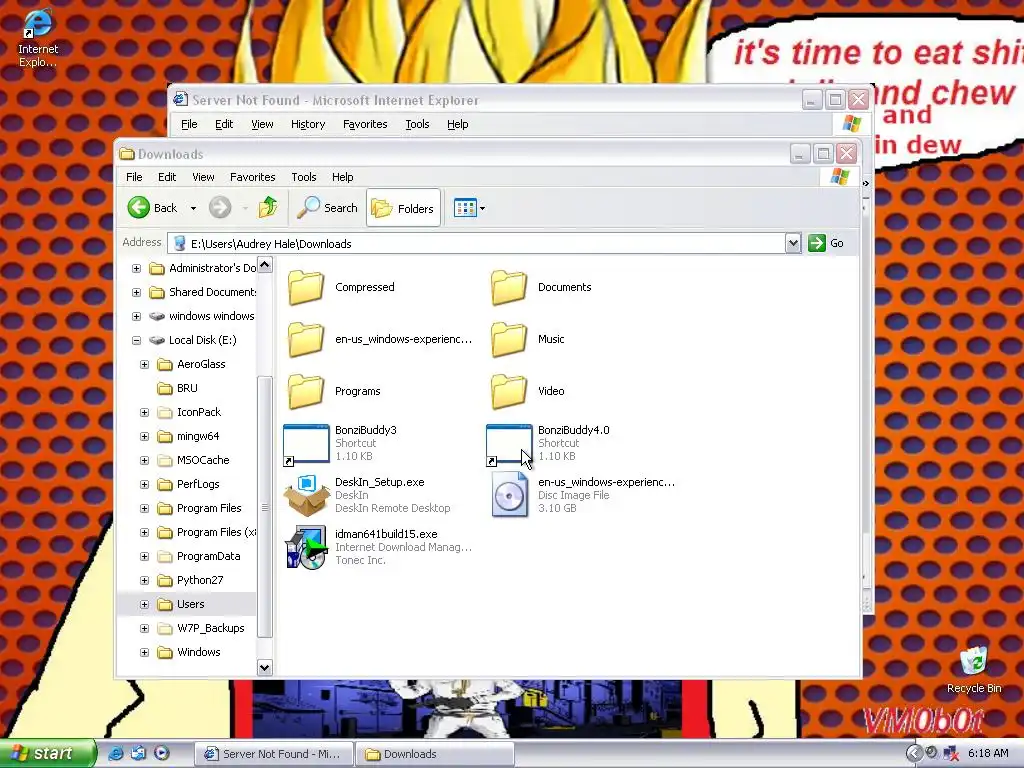Click the Forward arrow icon
This screenshot has width=1024, height=768.
tap(220, 208)
